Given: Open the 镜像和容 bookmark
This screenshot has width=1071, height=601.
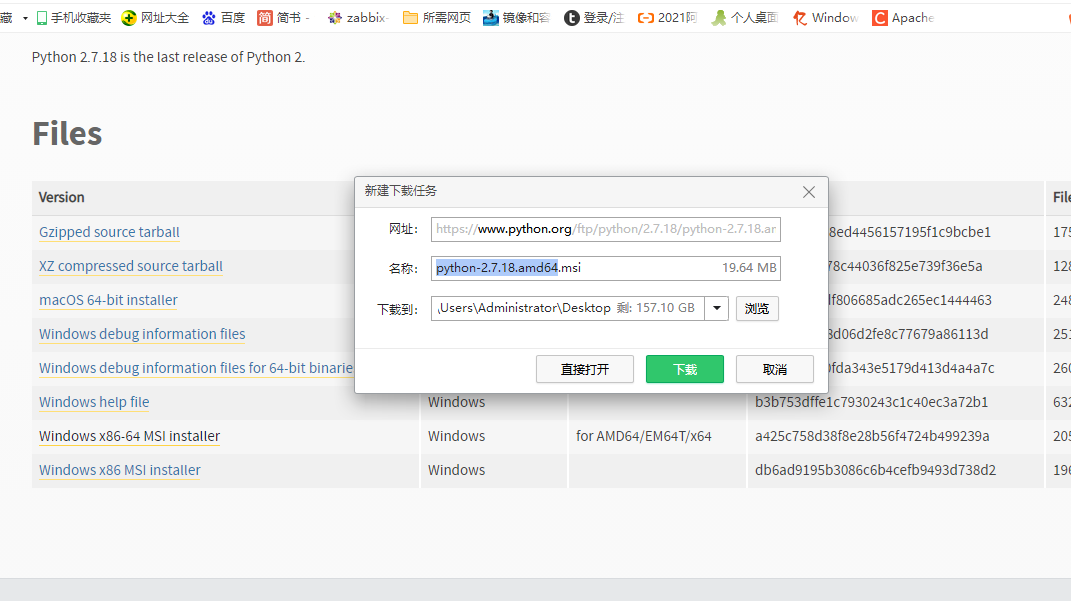Looking at the screenshot, I should (x=516, y=18).
